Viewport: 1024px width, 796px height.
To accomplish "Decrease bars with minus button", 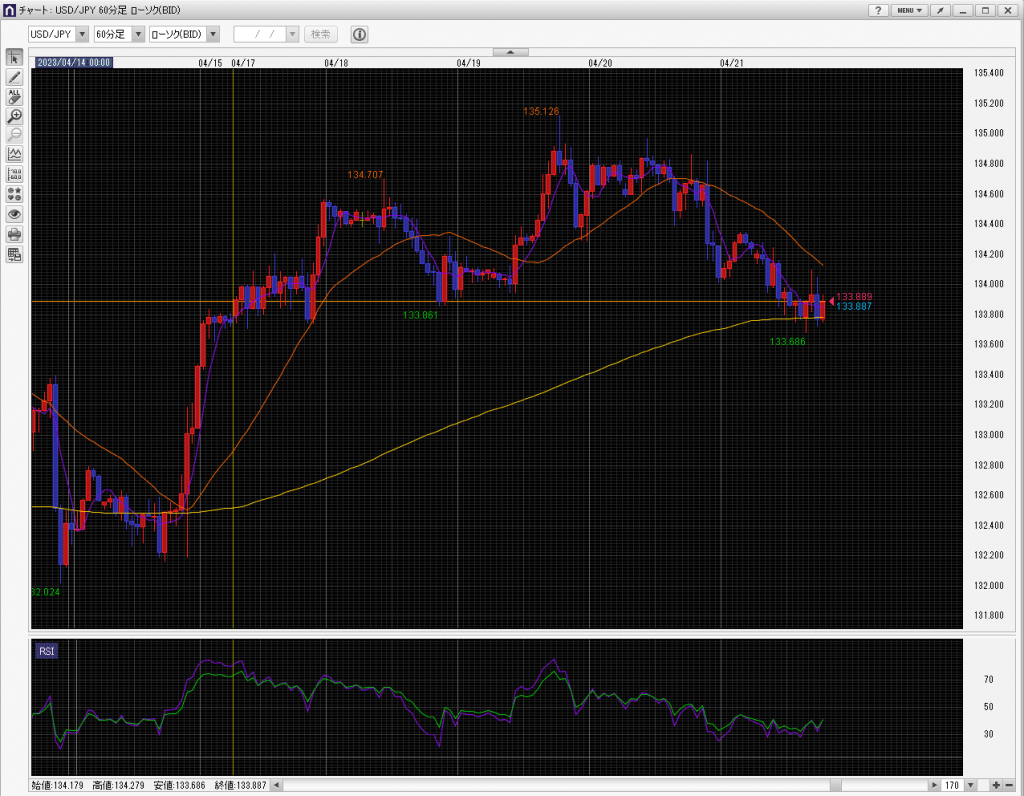I will click(x=1009, y=785).
